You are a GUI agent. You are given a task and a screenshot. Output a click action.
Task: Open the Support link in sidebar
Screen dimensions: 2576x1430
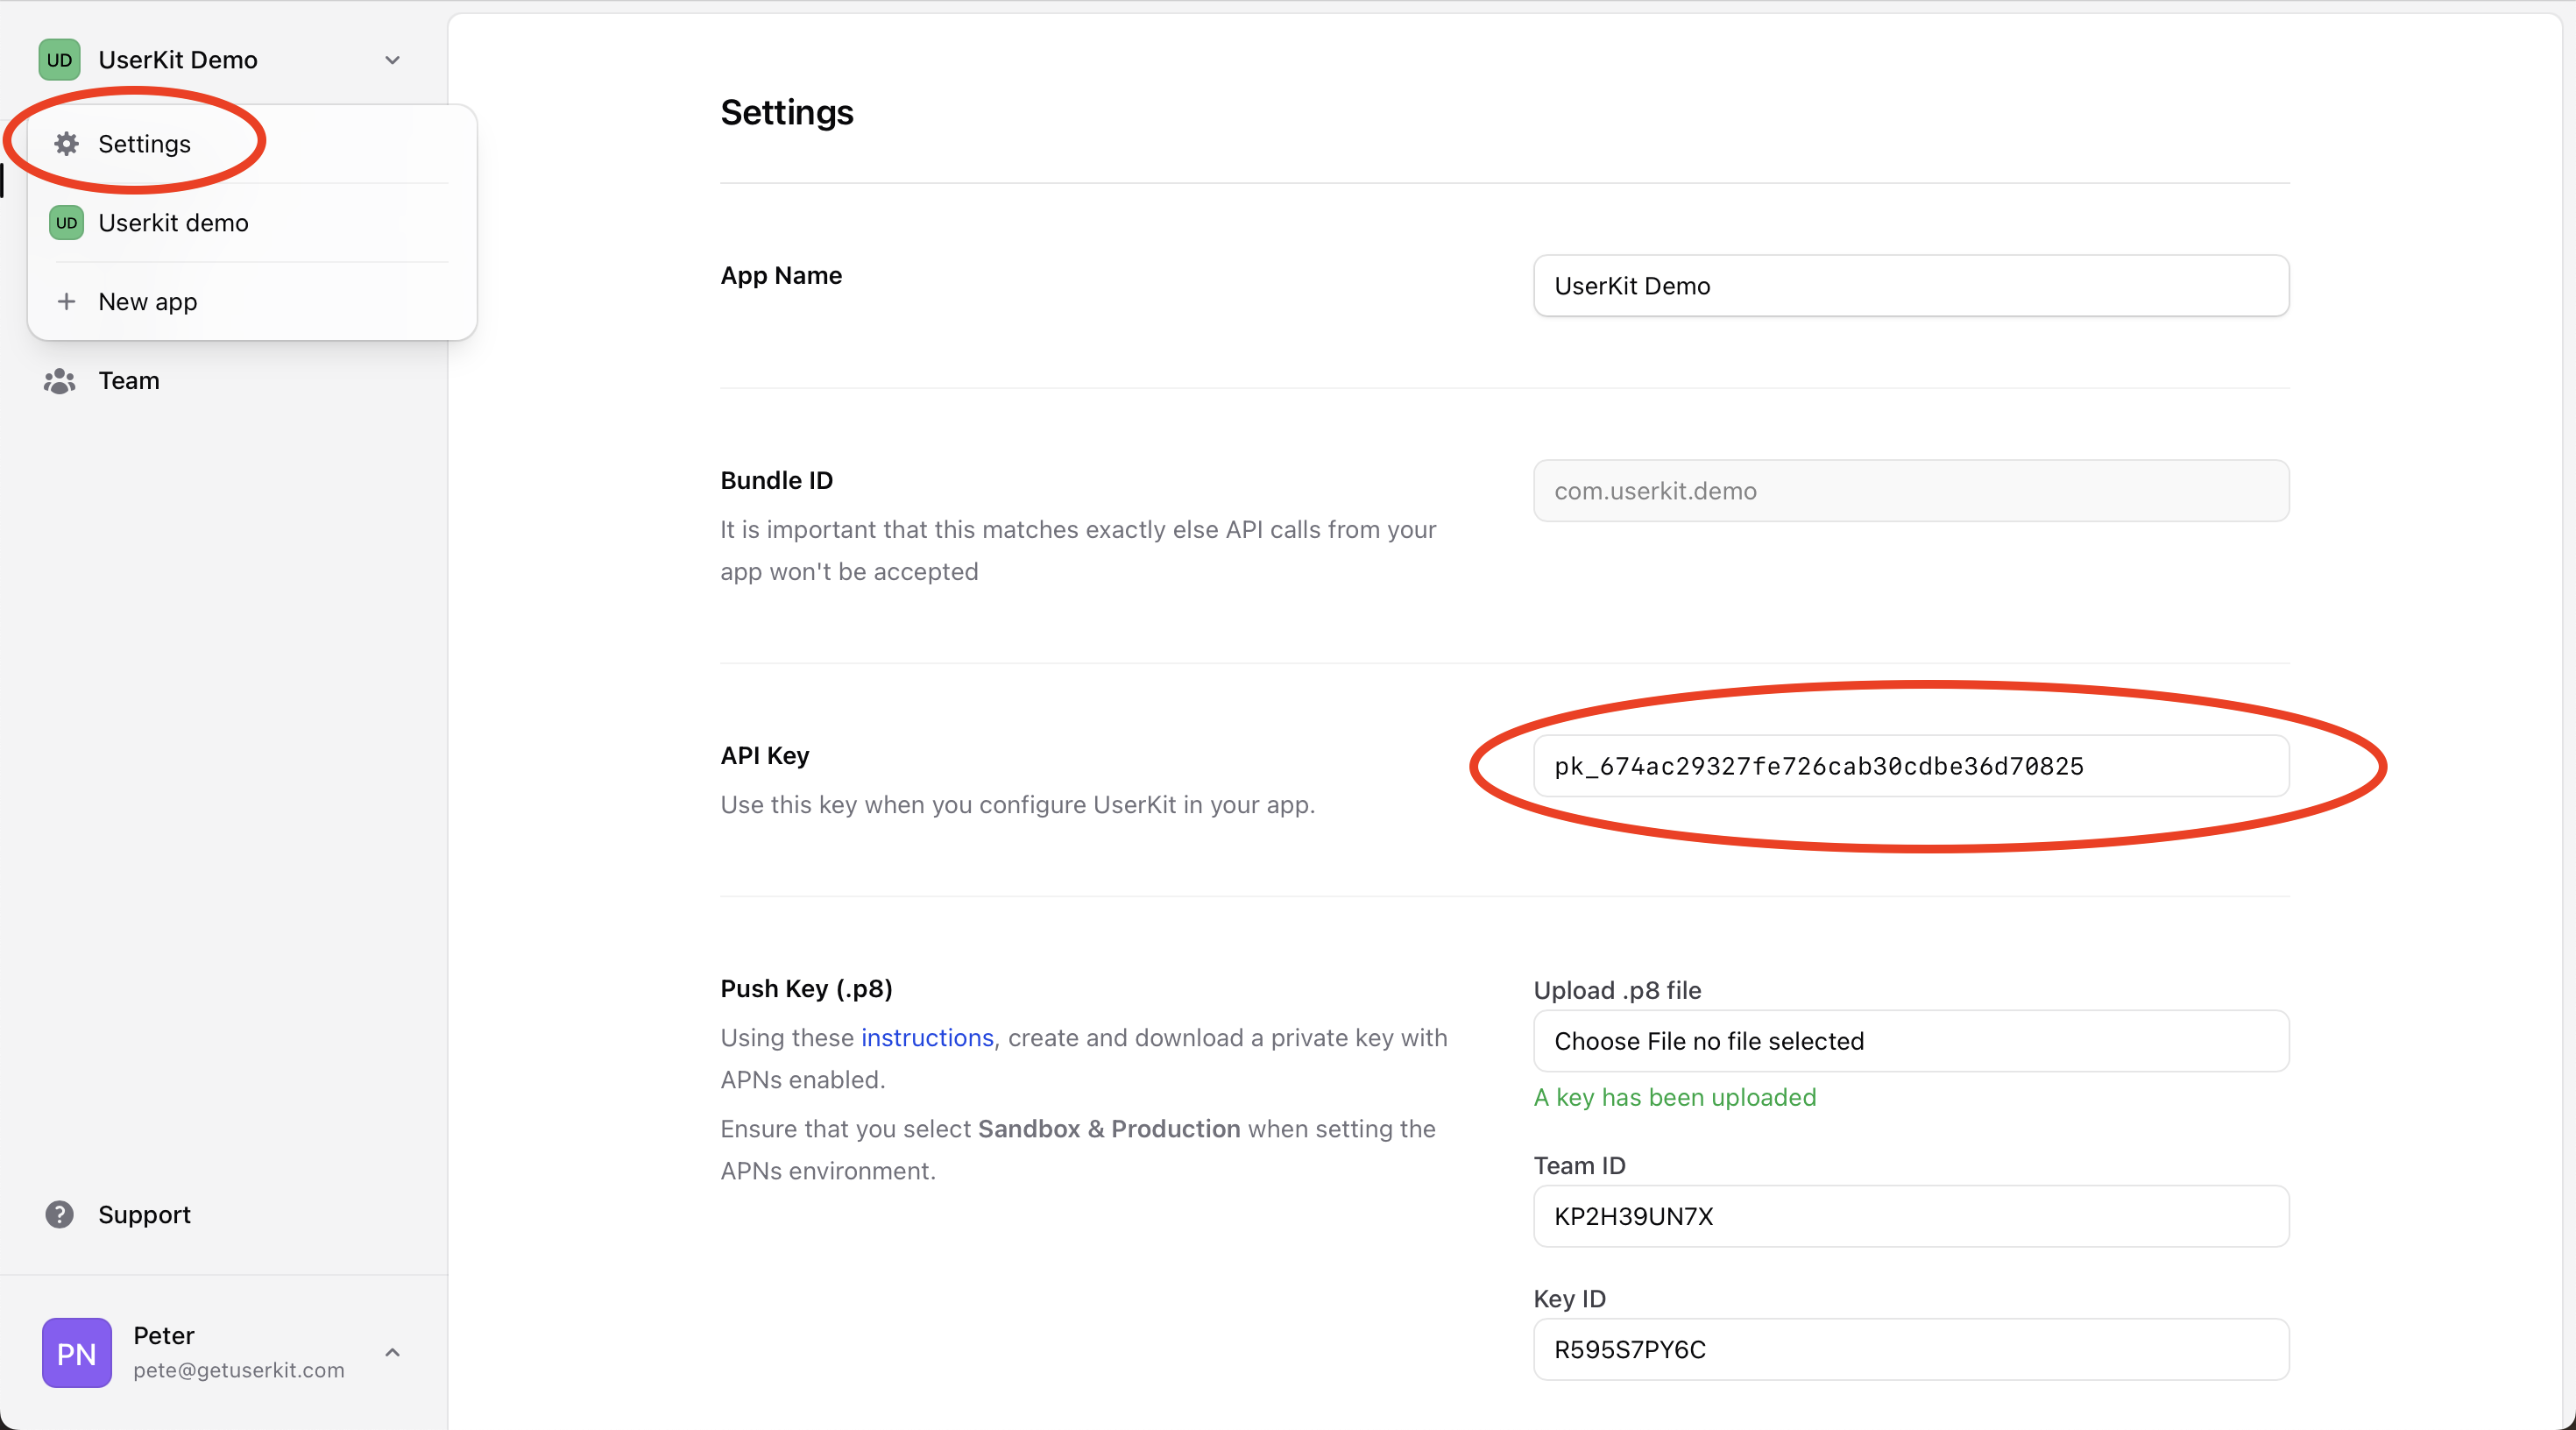point(144,1214)
